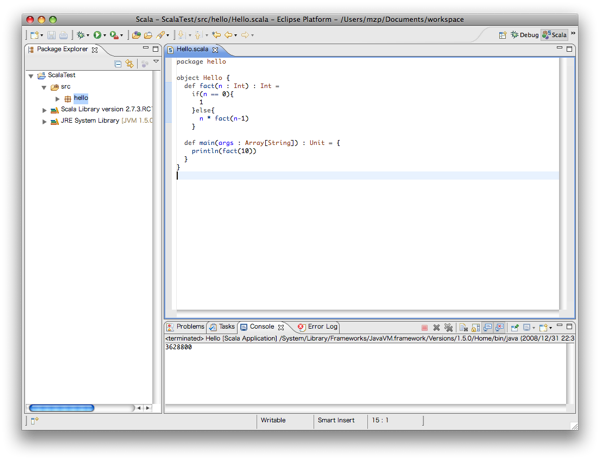
Task: Go to last edit location
Action: (217, 35)
